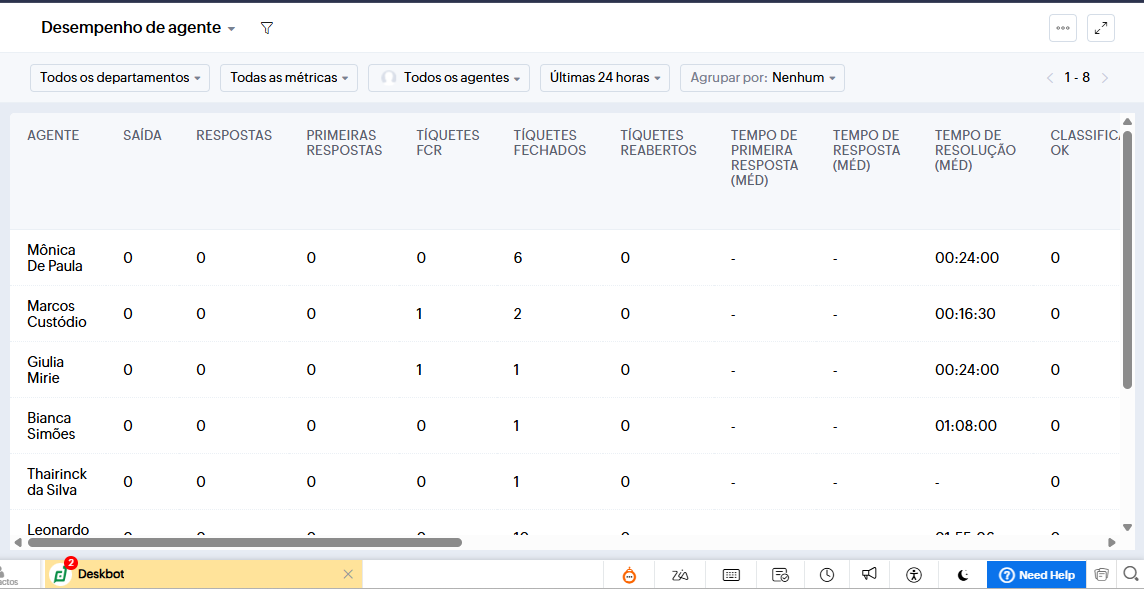The image size is (1144, 589).
Task: Click the Need Help button
Action: [x=1036, y=575]
